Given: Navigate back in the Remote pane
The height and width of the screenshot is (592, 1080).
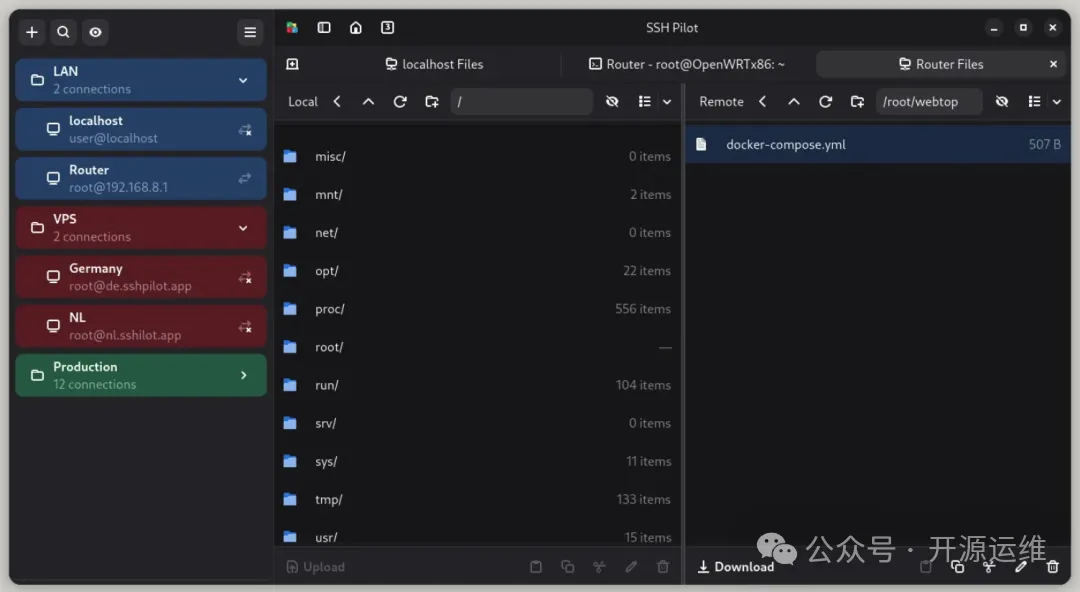Looking at the screenshot, I should 762,101.
